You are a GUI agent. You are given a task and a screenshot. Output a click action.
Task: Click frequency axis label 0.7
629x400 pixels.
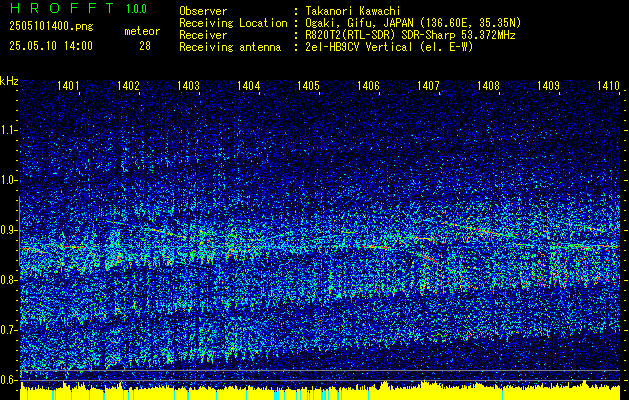7,330
